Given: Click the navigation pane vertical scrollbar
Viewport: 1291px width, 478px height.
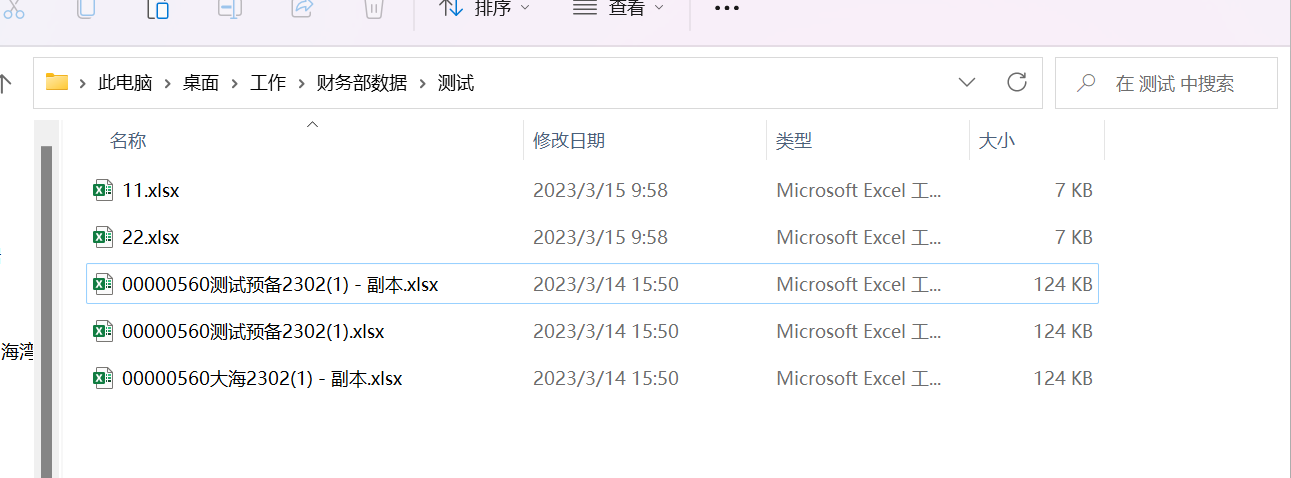Looking at the screenshot, I should [45, 310].
